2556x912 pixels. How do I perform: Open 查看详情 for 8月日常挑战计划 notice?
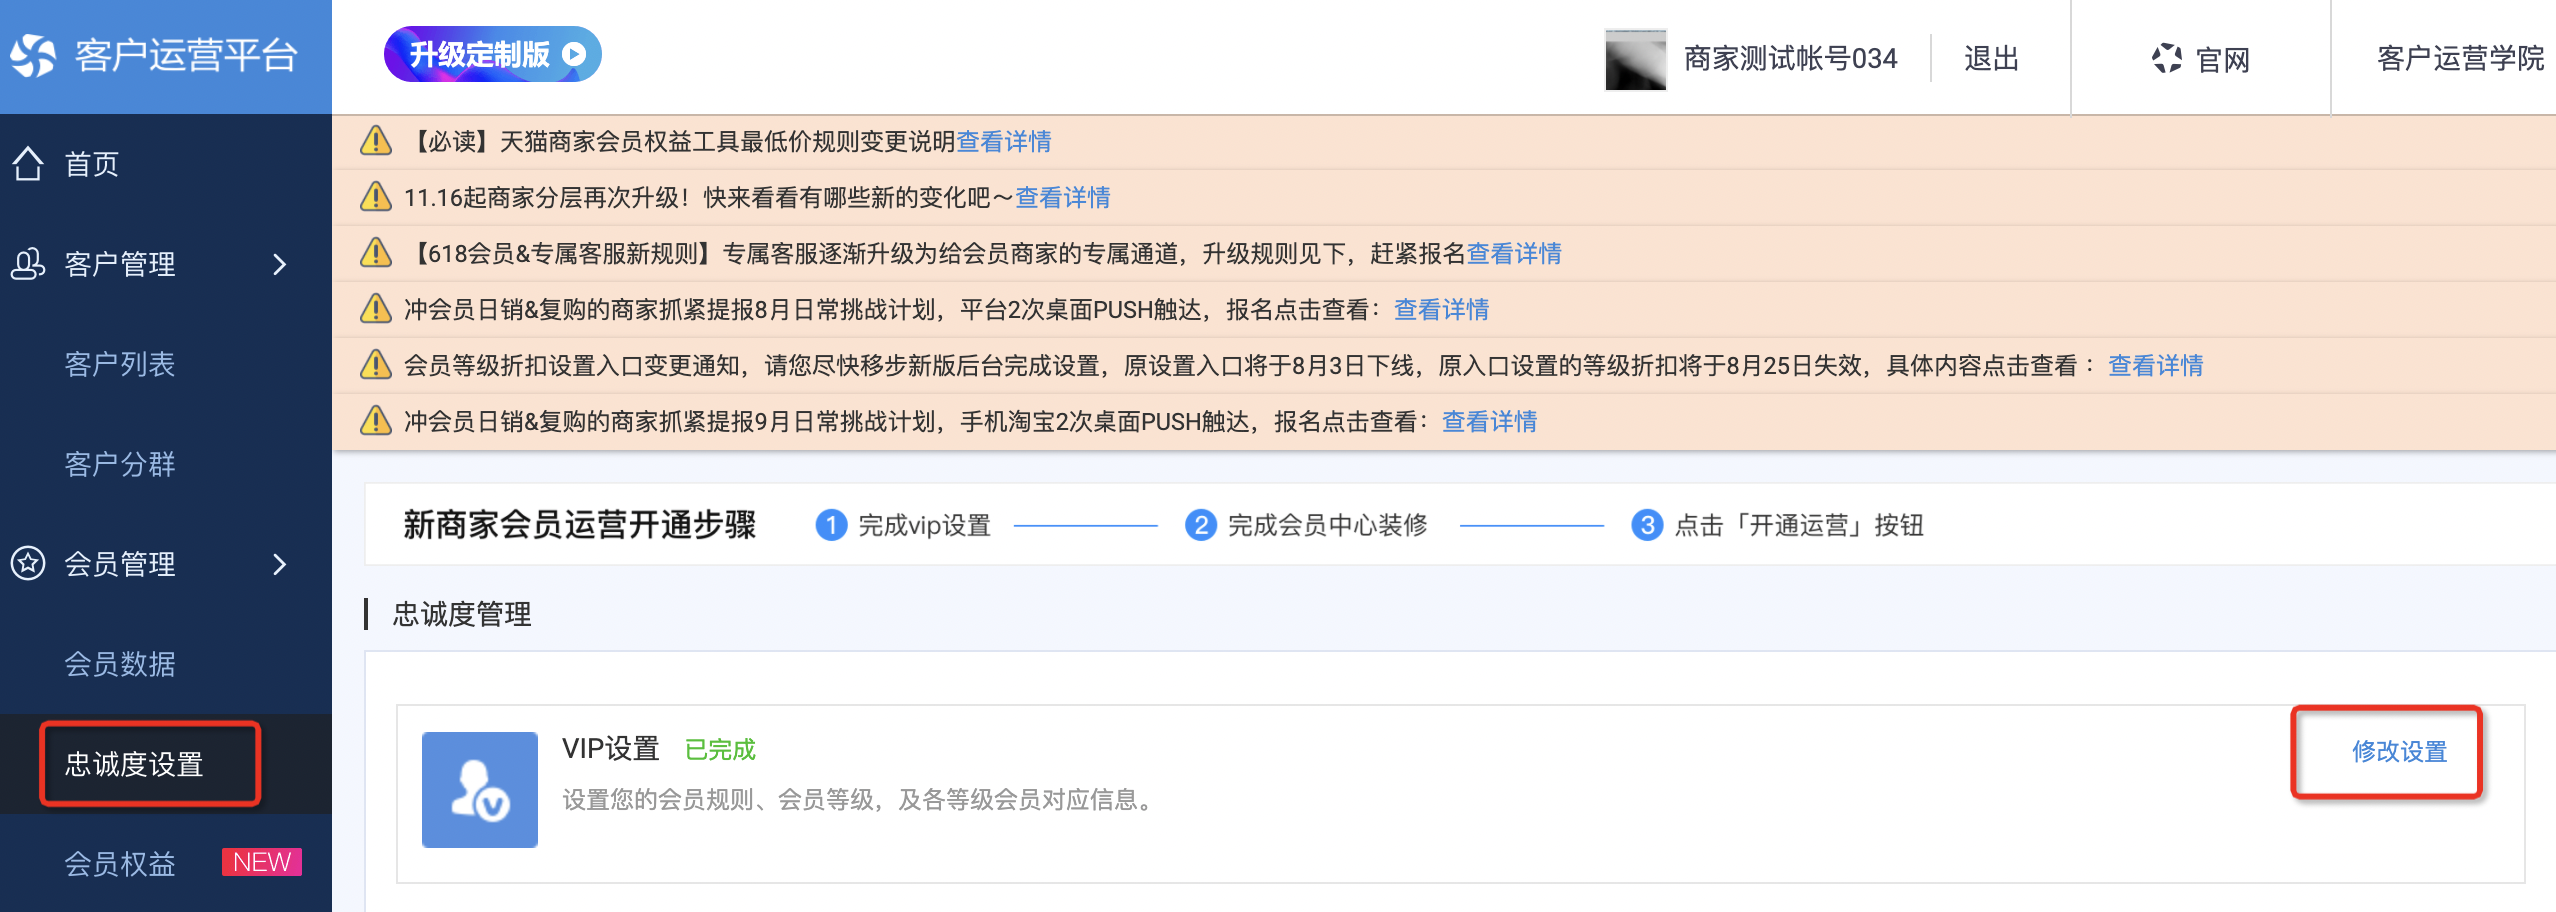pos(1442,309)
